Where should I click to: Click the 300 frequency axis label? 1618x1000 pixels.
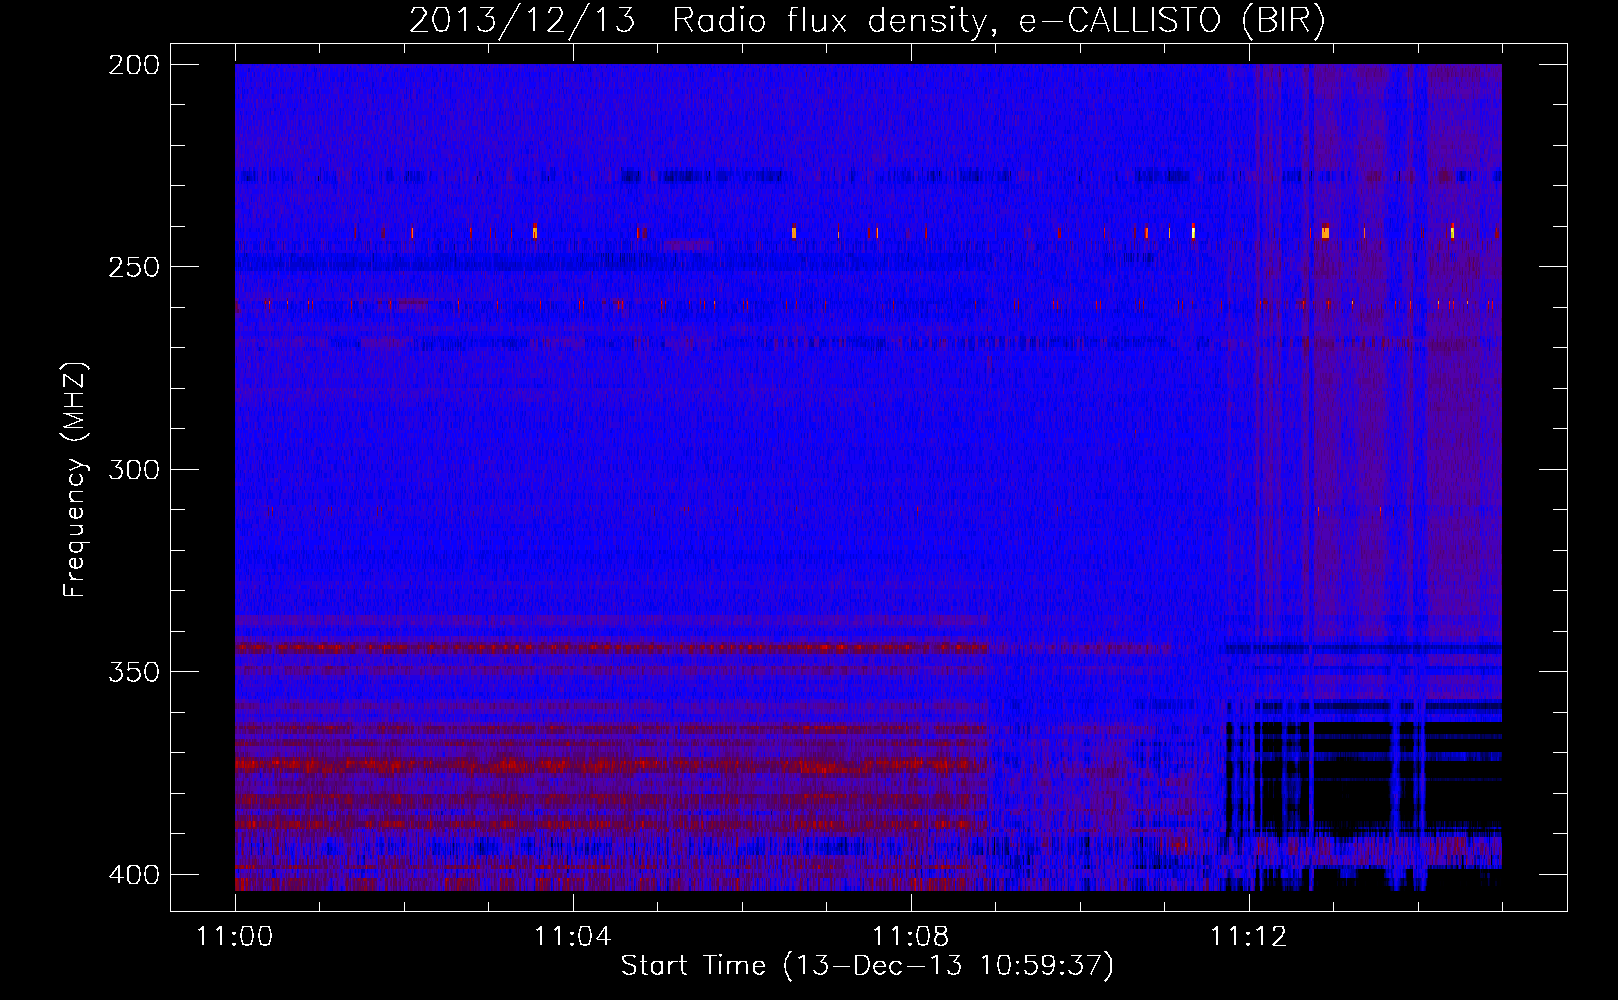pos(133,469)
